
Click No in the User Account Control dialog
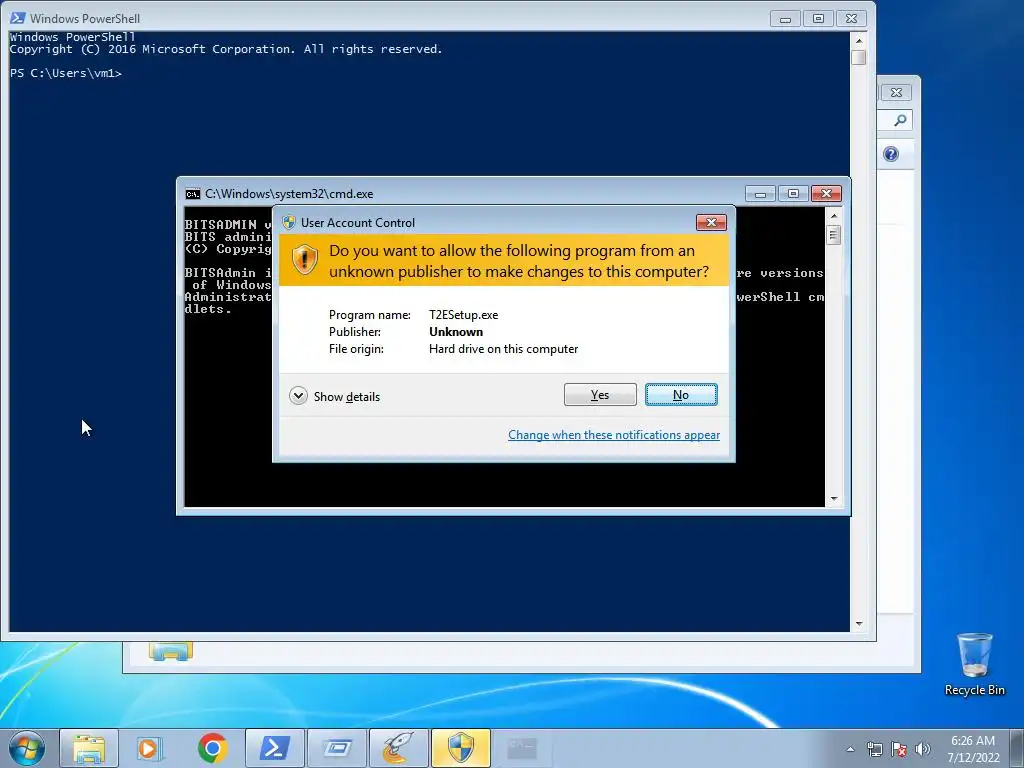681,394
